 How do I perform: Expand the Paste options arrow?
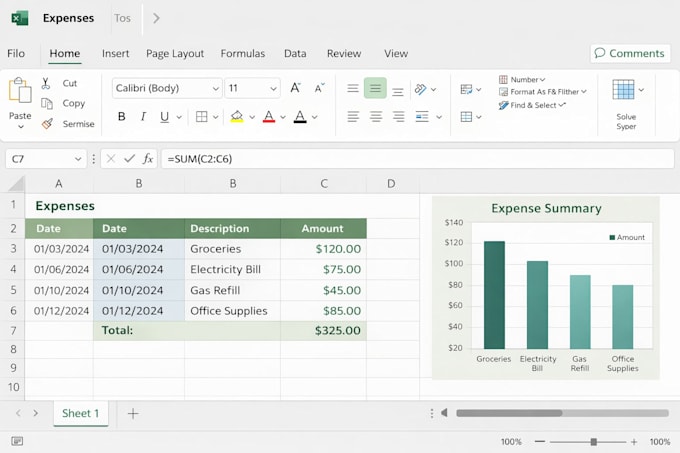20,127
